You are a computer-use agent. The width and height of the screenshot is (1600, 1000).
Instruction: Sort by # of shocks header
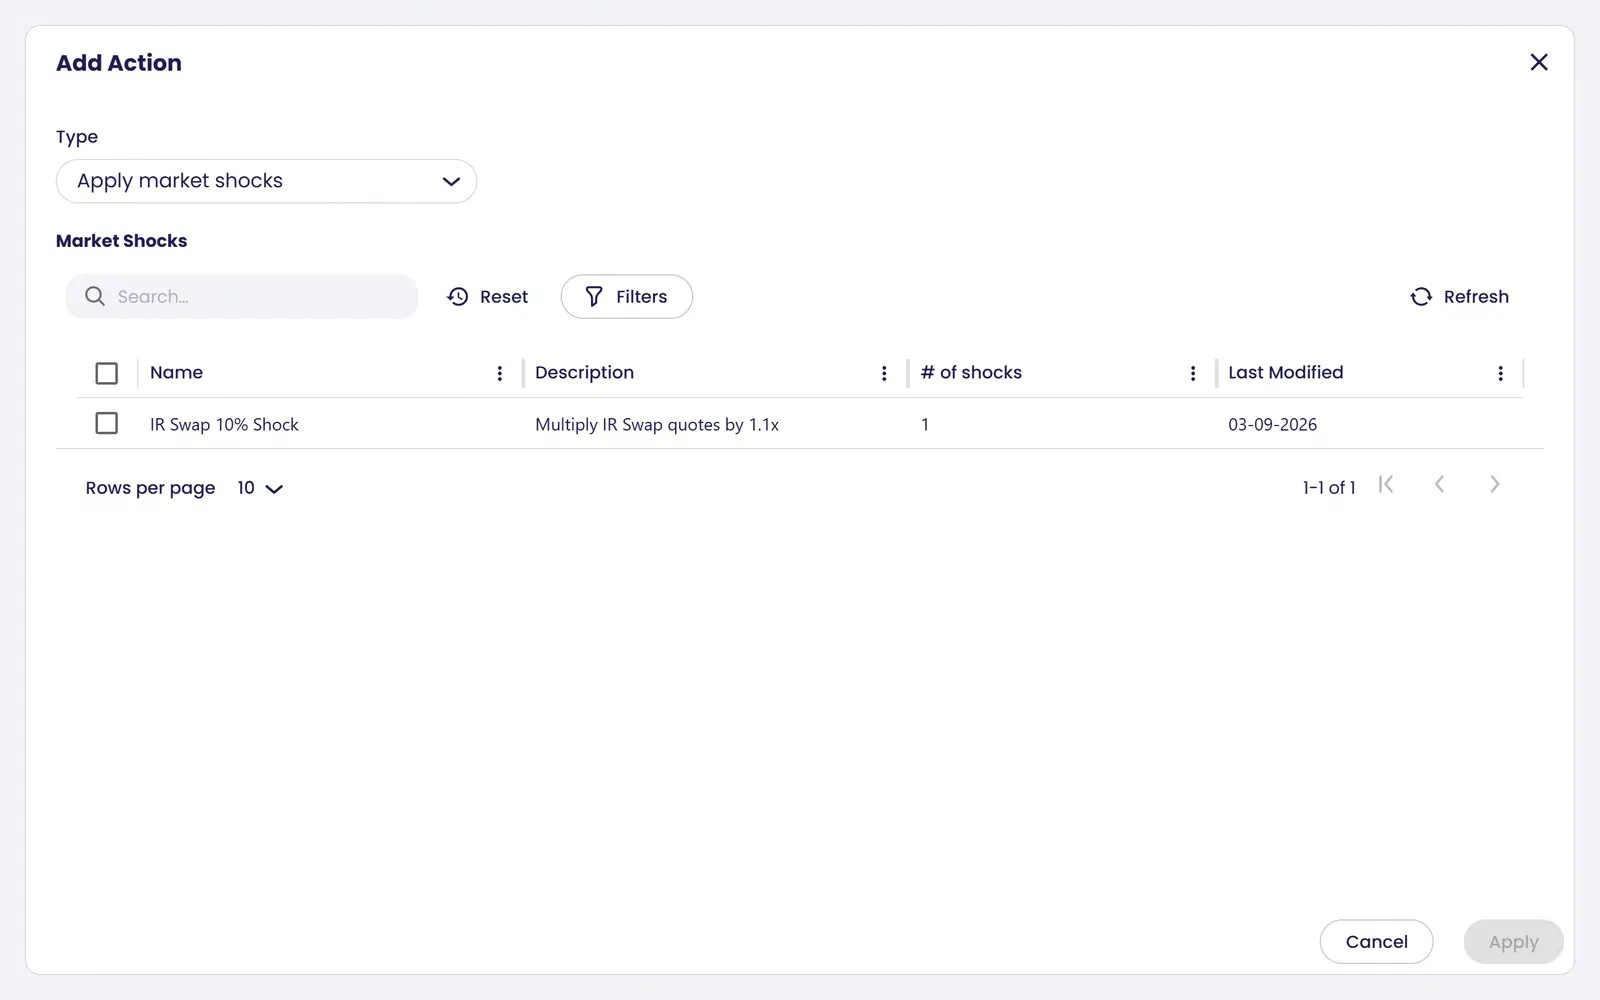[971, 373]
